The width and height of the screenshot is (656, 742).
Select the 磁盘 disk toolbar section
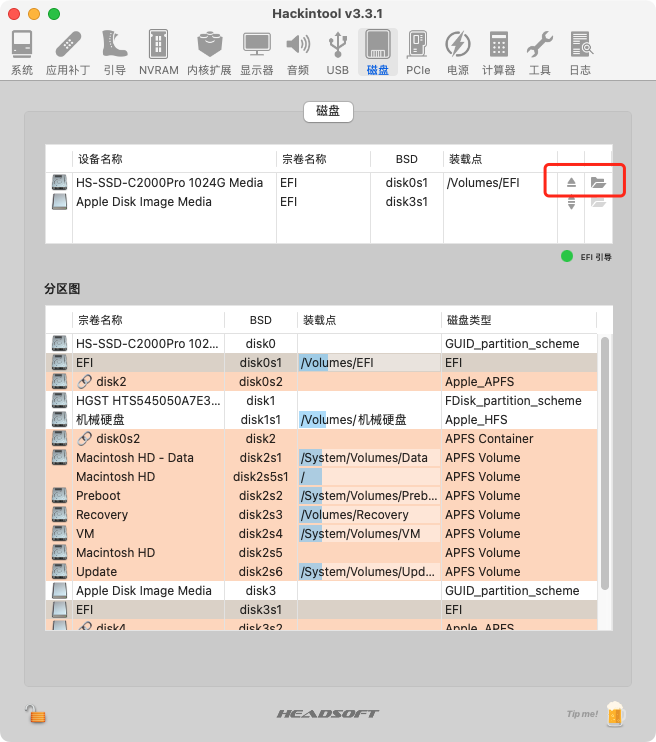click(378, 53)
